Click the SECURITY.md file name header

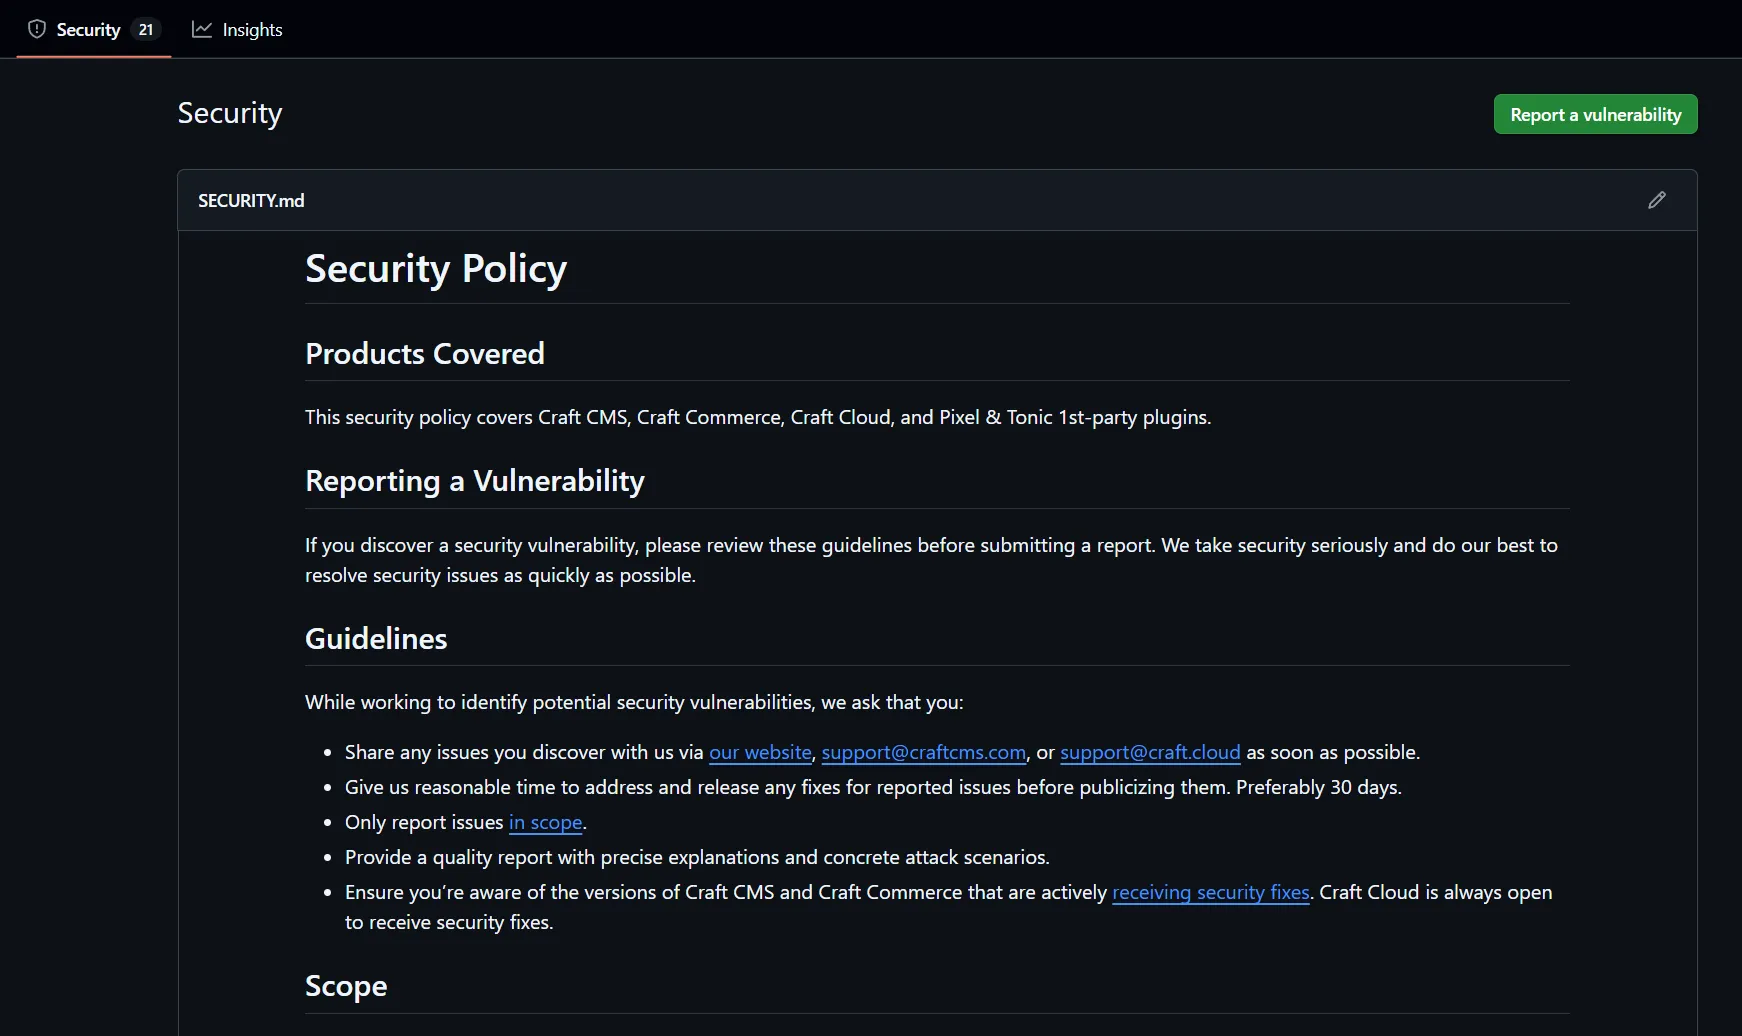click(251, 200)
